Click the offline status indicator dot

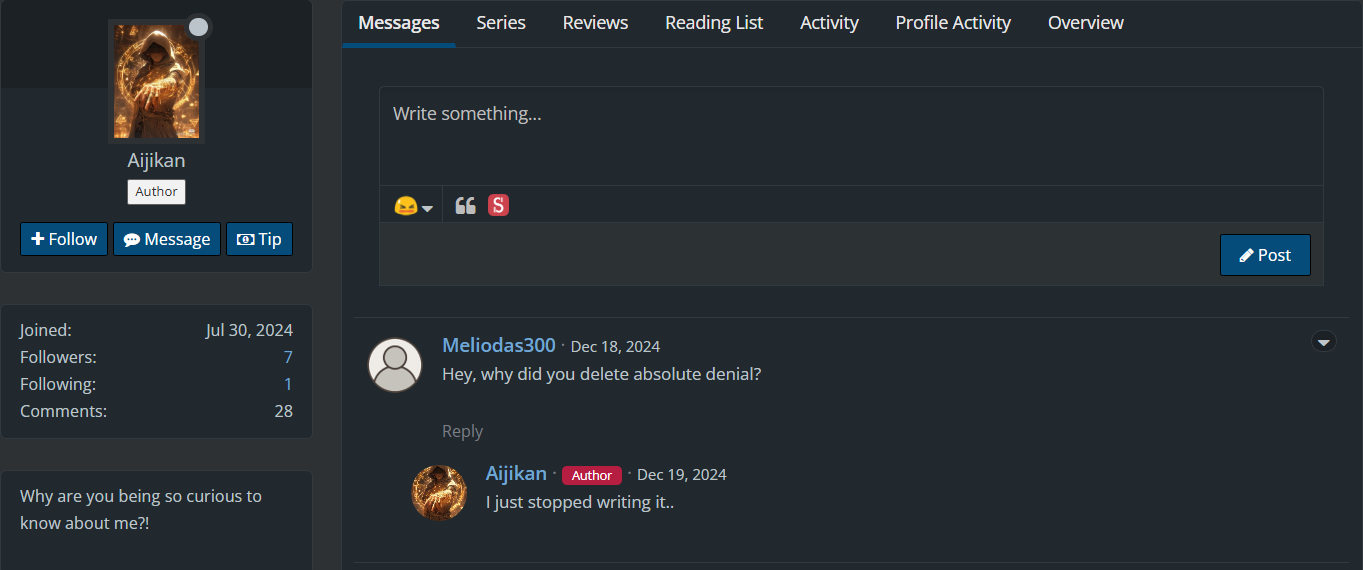[x=198, y=27]
